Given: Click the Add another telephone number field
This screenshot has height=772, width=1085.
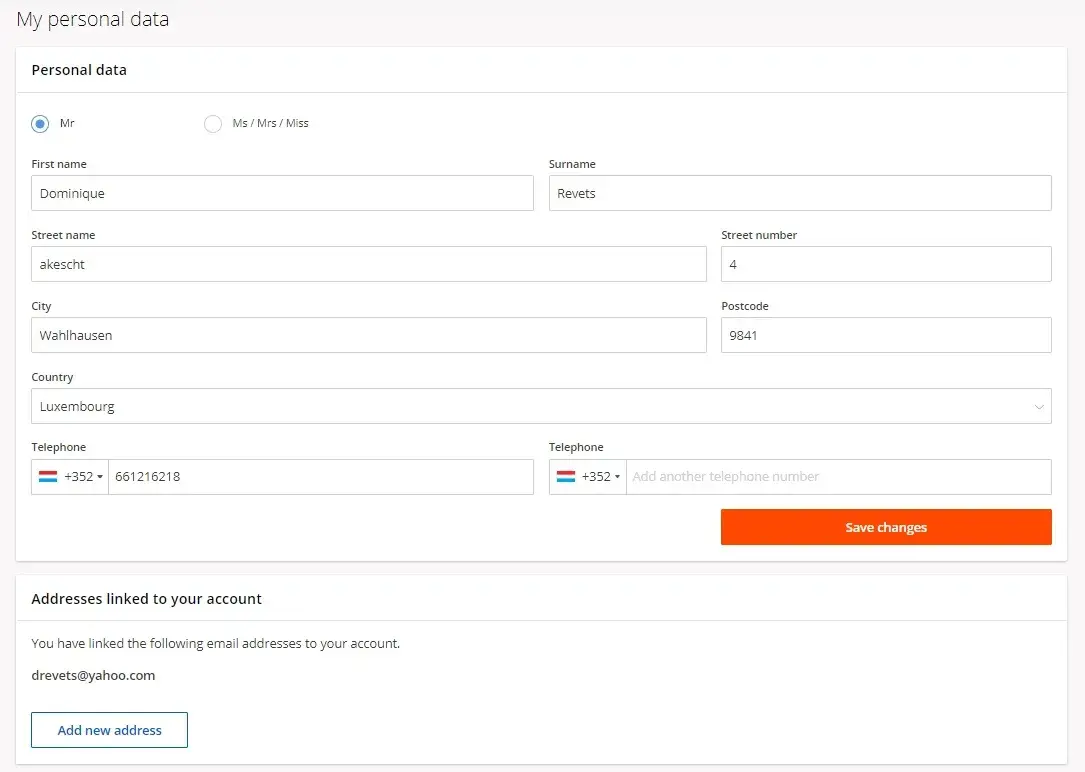Looking at the screenshot, I should [838, 477].
